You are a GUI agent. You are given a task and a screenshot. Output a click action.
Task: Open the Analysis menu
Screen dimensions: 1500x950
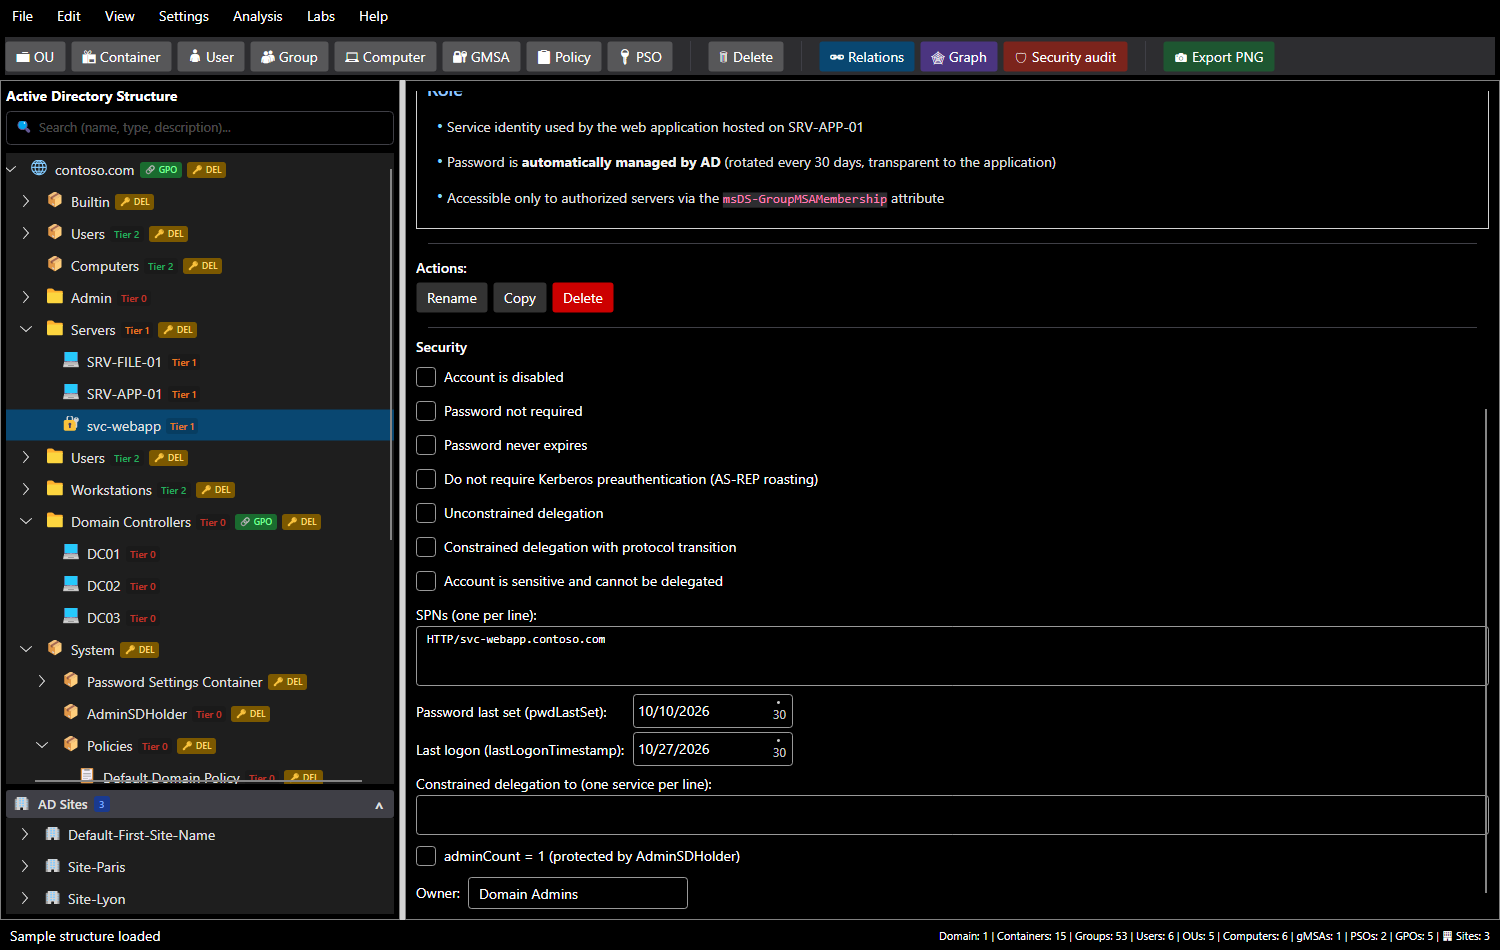pos(258,16)
